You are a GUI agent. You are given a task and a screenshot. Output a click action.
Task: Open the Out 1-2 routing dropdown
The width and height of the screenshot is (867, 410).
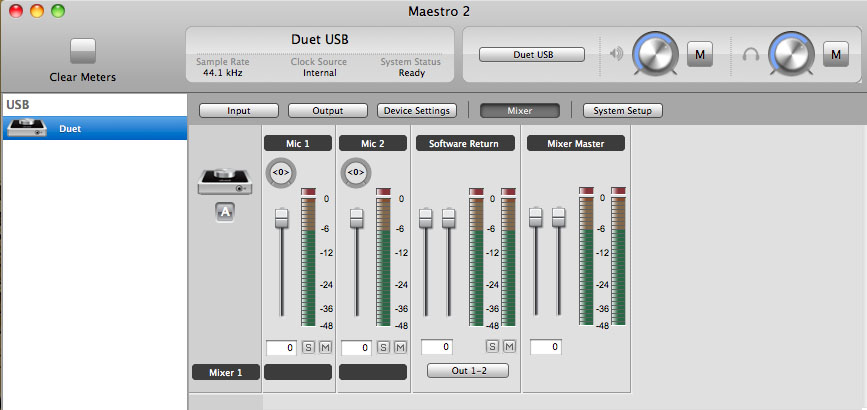[468, 370]
